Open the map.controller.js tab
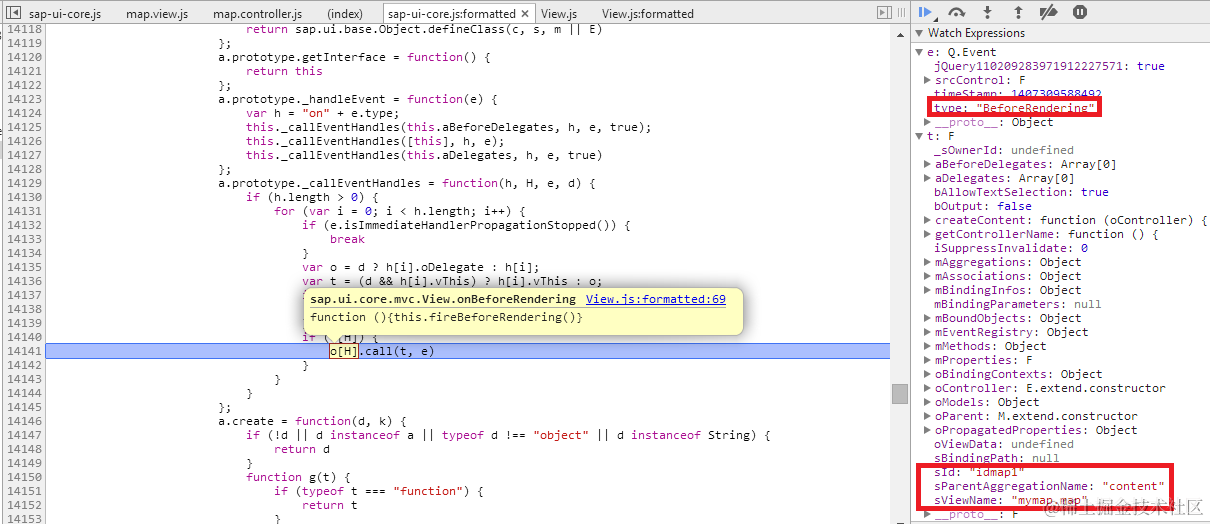 (258, 14)
